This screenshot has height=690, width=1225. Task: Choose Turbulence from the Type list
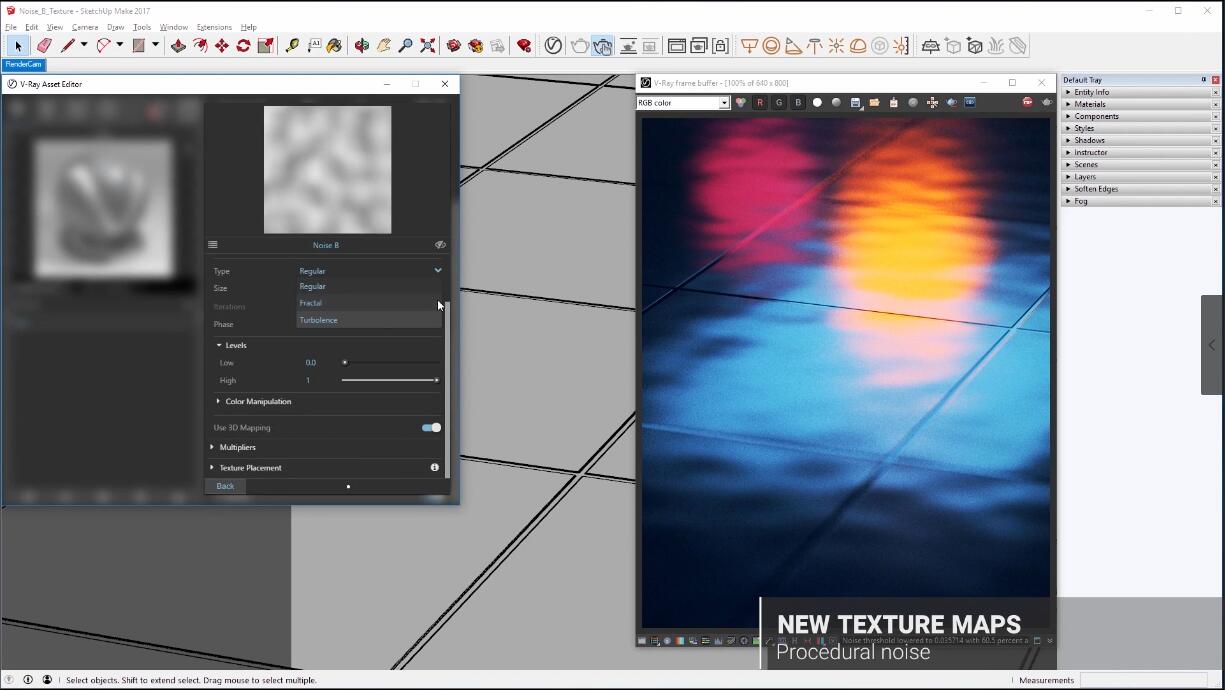(319, 320)
